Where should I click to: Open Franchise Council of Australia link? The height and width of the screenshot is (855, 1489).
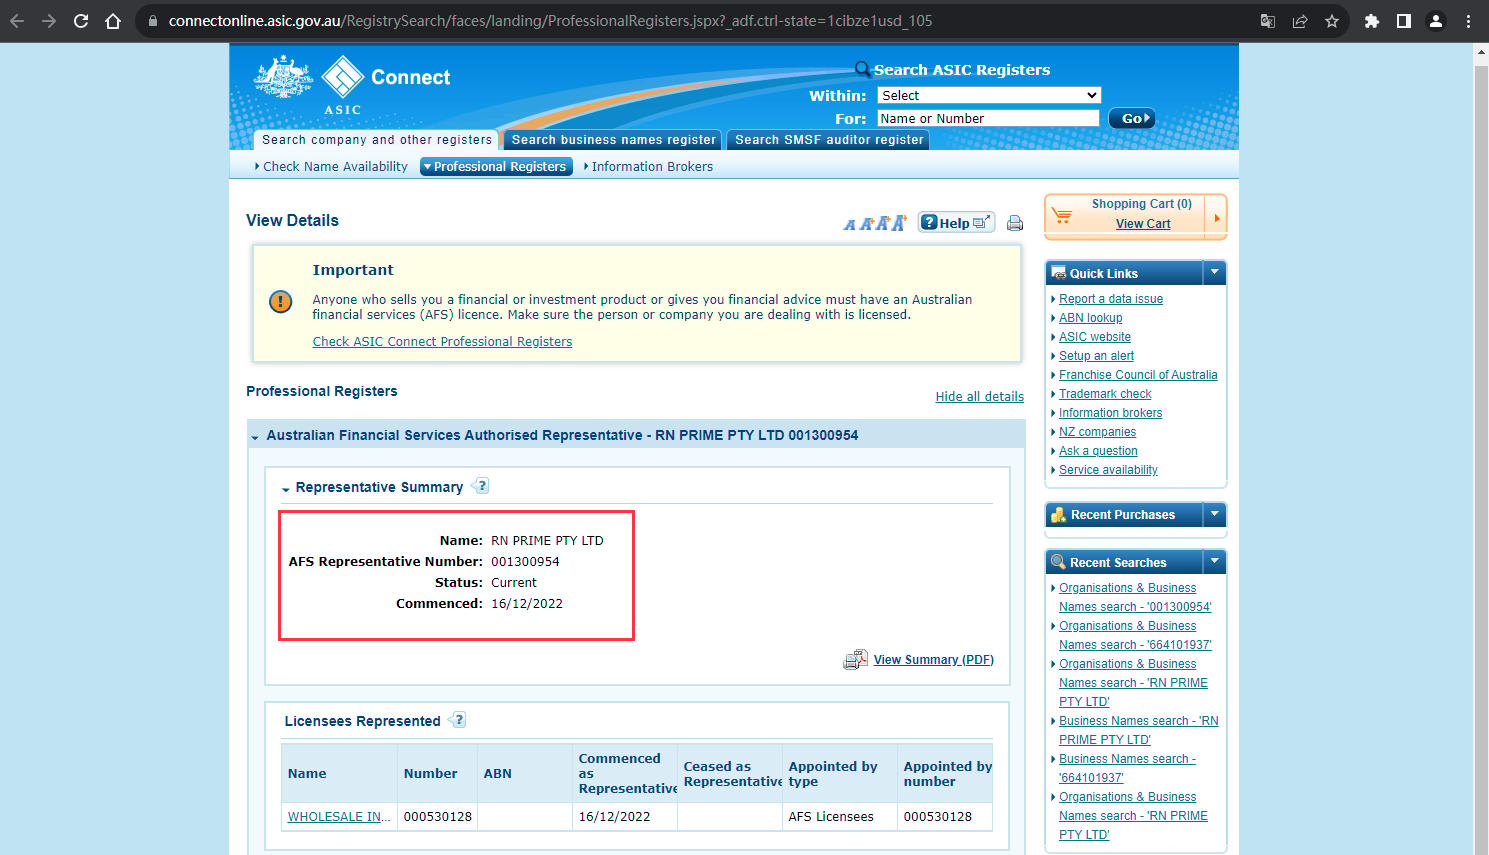[x=1138, y=375]
